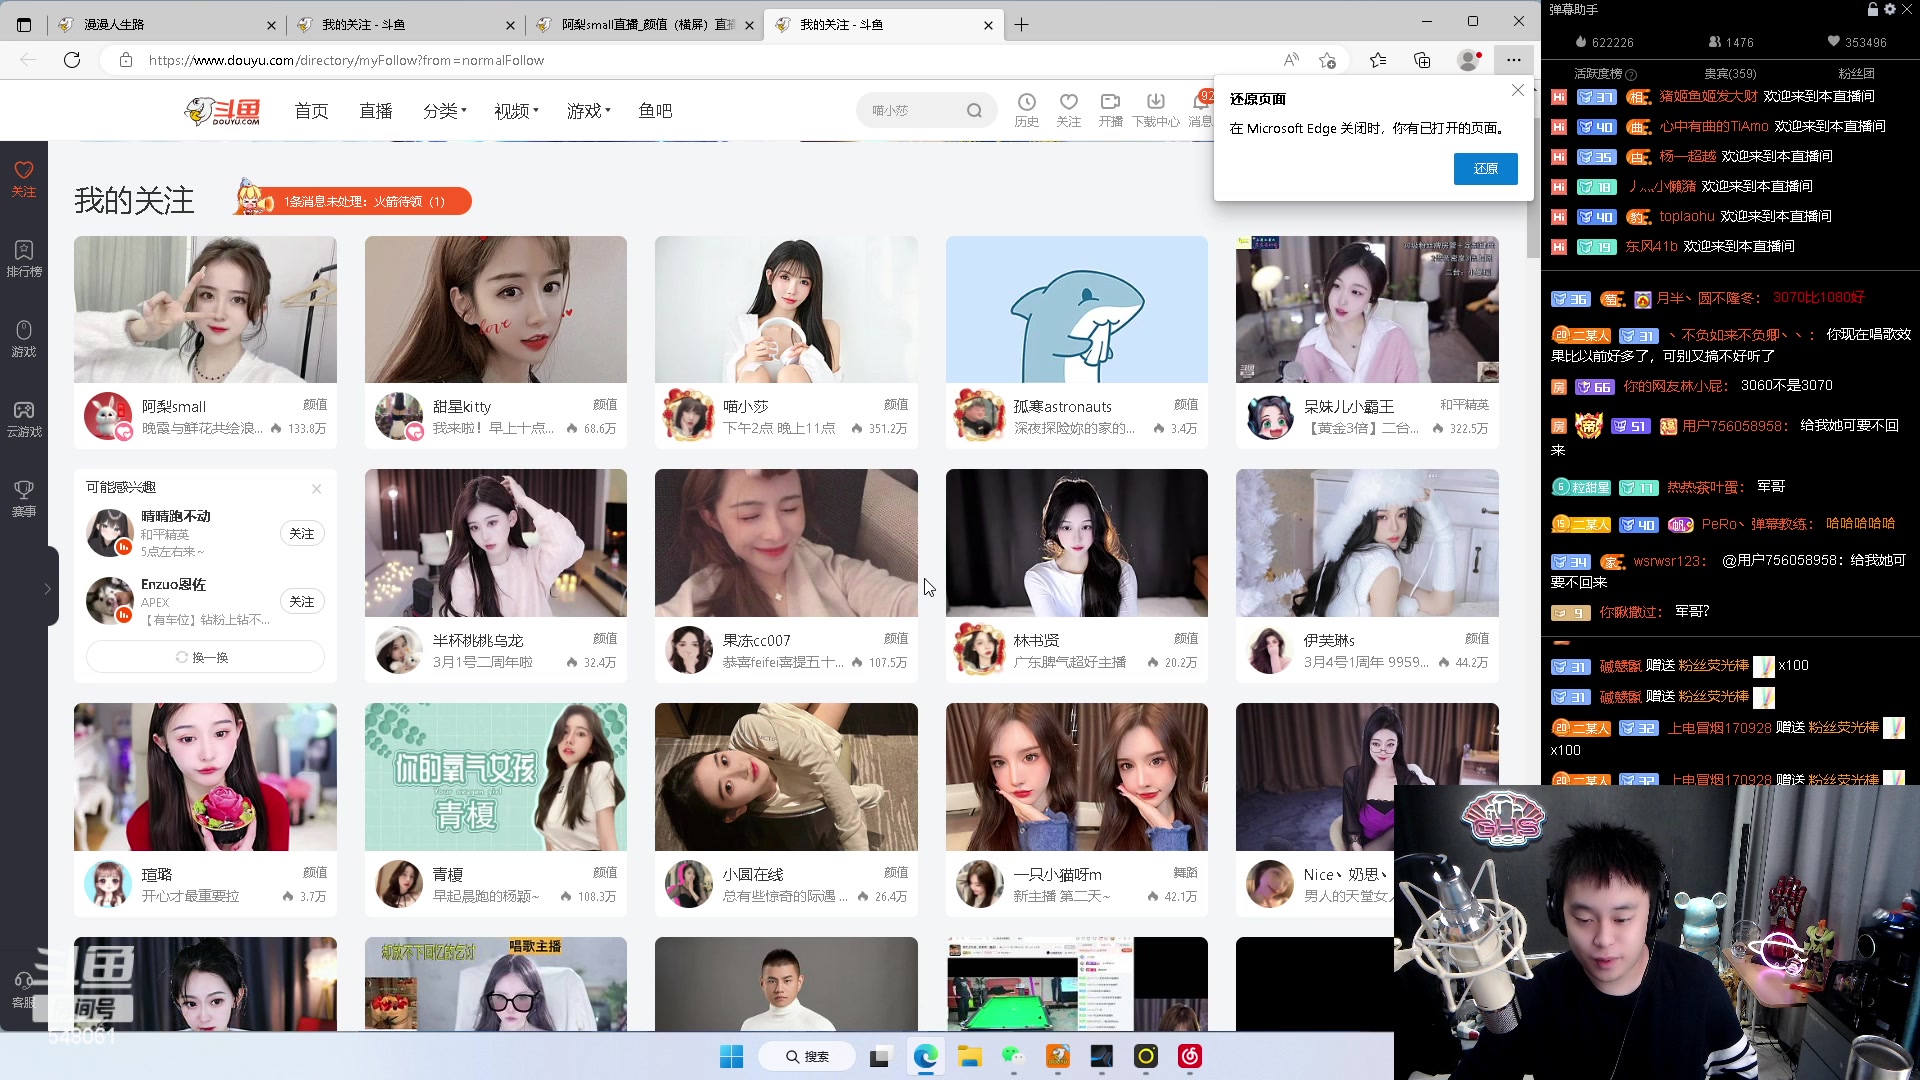The height and width of the screenshot is (1080, 1920).
Task: Open 孤寒astronauts shark thumbnail
Action: click(1077, 309)
